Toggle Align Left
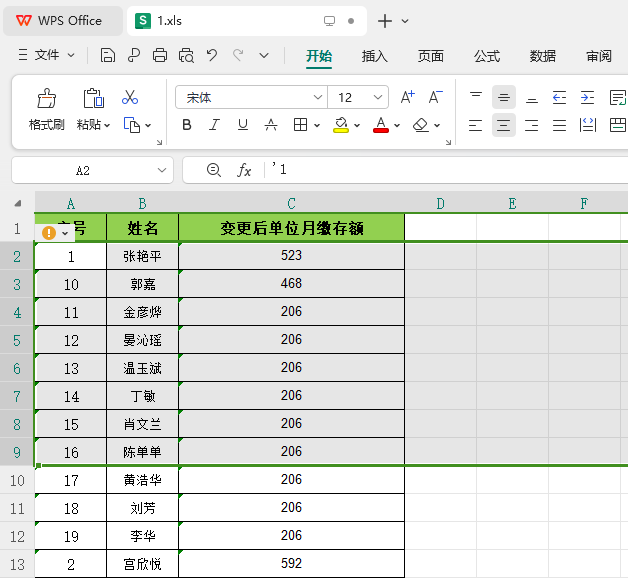 [x=475, y=125]
